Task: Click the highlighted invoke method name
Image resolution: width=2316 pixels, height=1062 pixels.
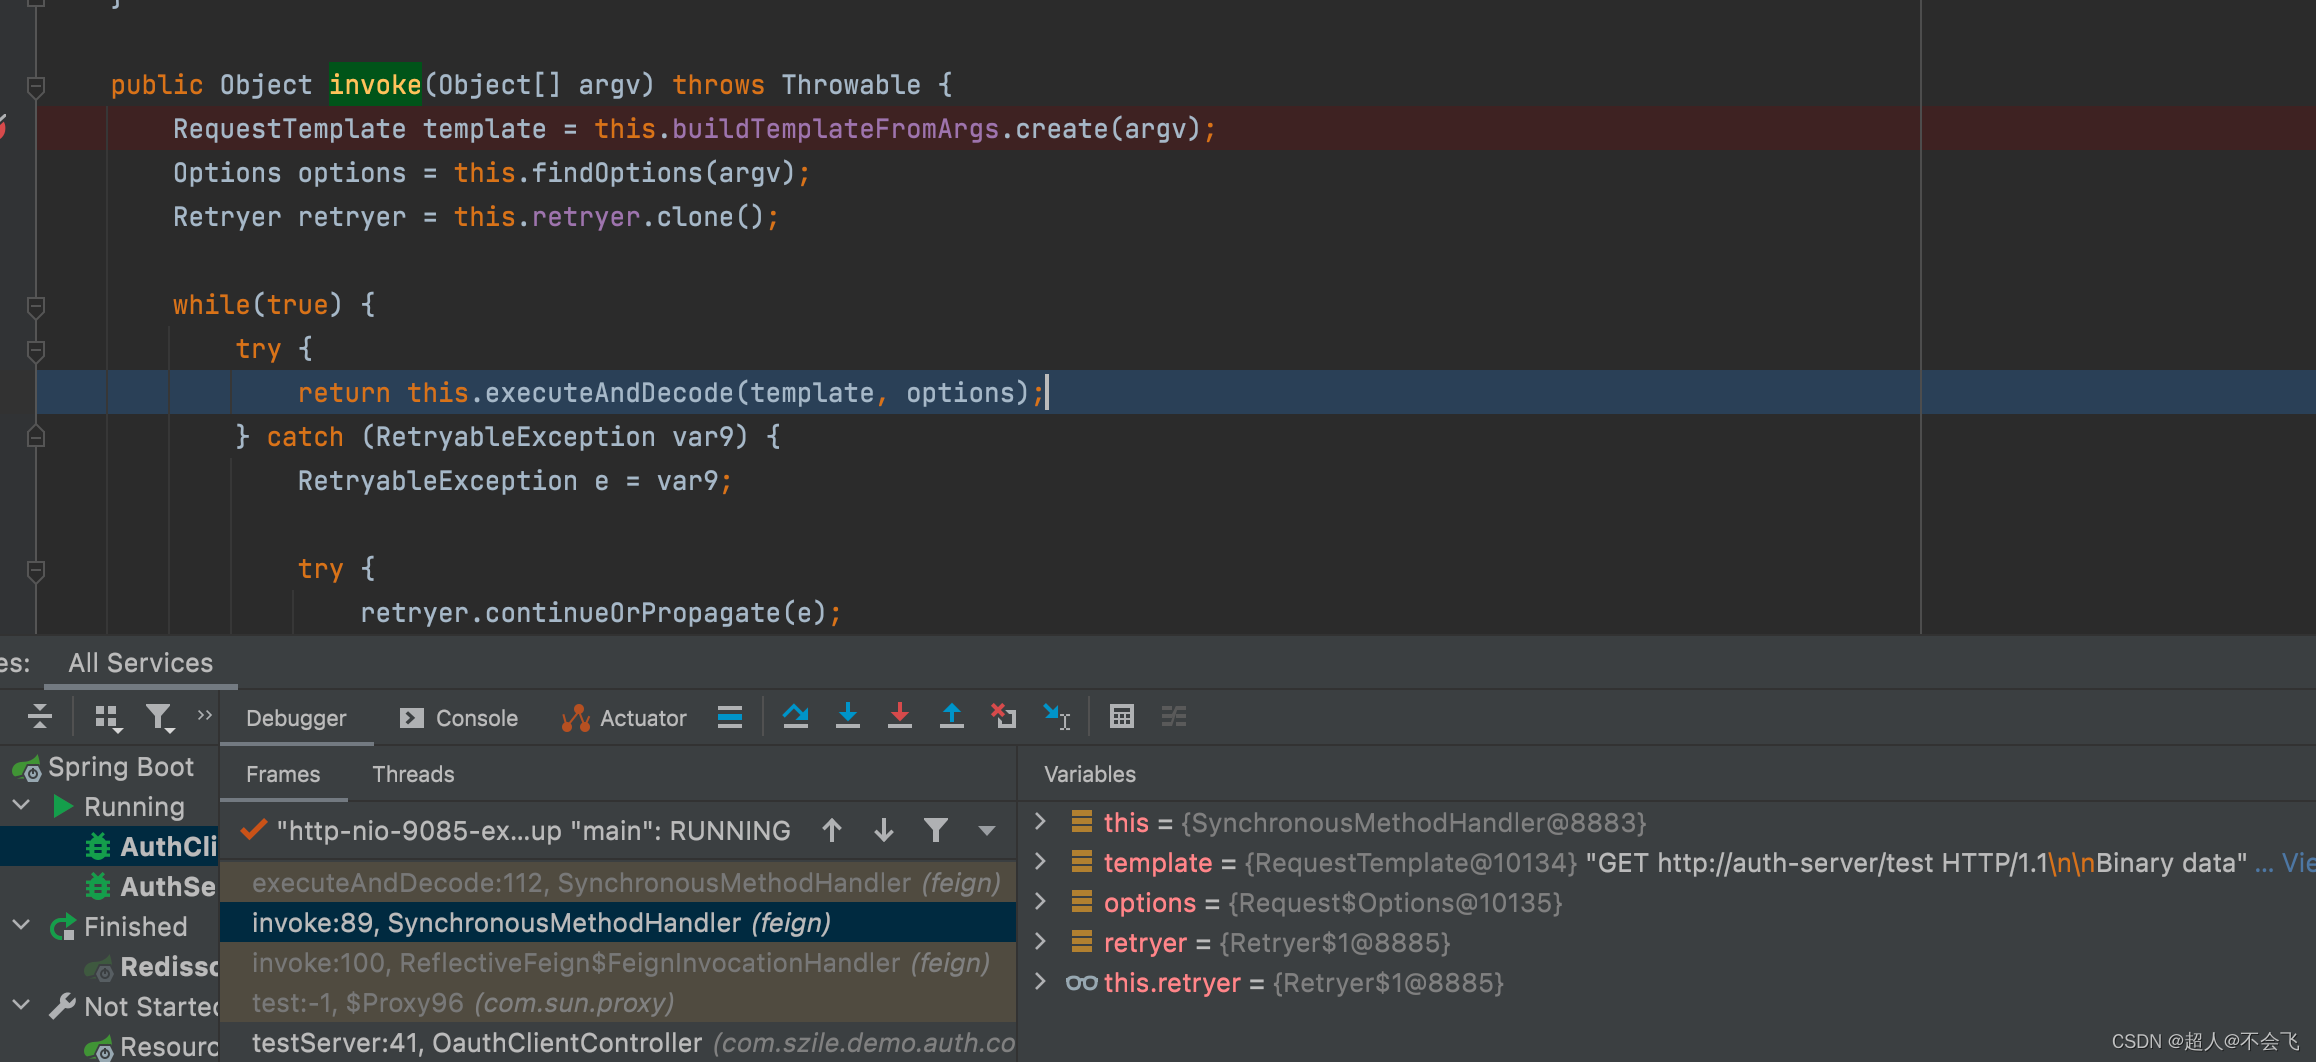Action: click(x=375, y=85)
